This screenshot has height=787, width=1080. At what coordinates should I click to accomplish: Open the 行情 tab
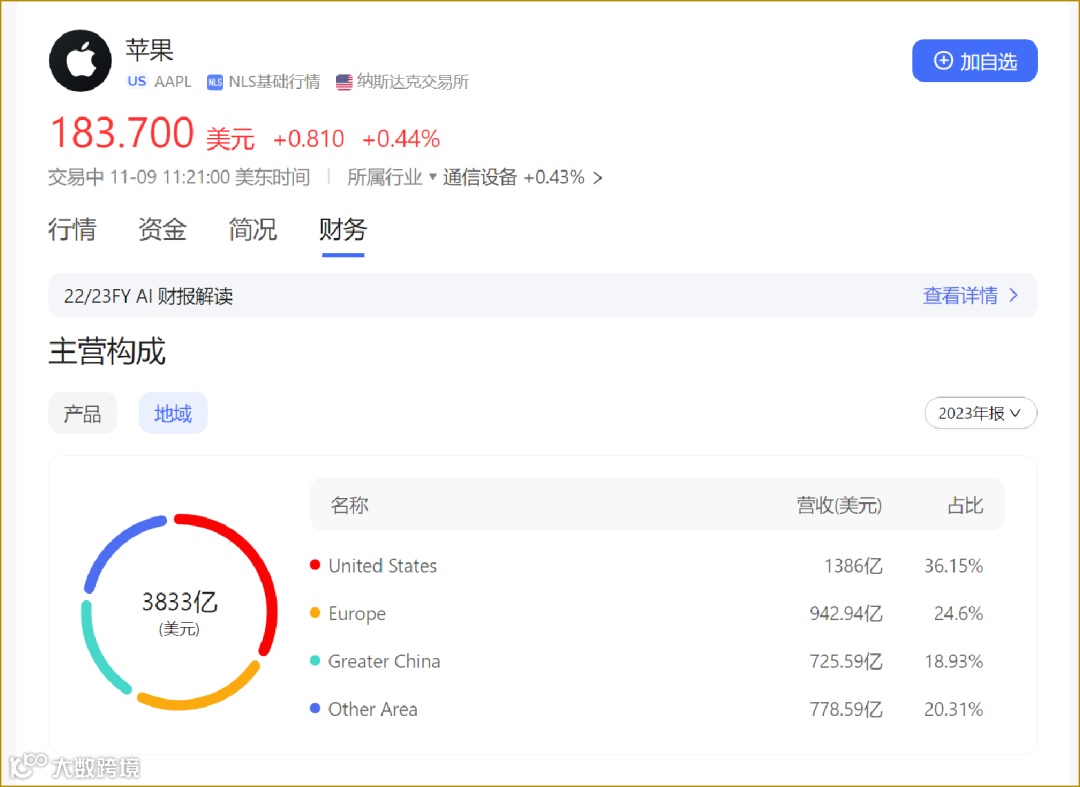72,229
